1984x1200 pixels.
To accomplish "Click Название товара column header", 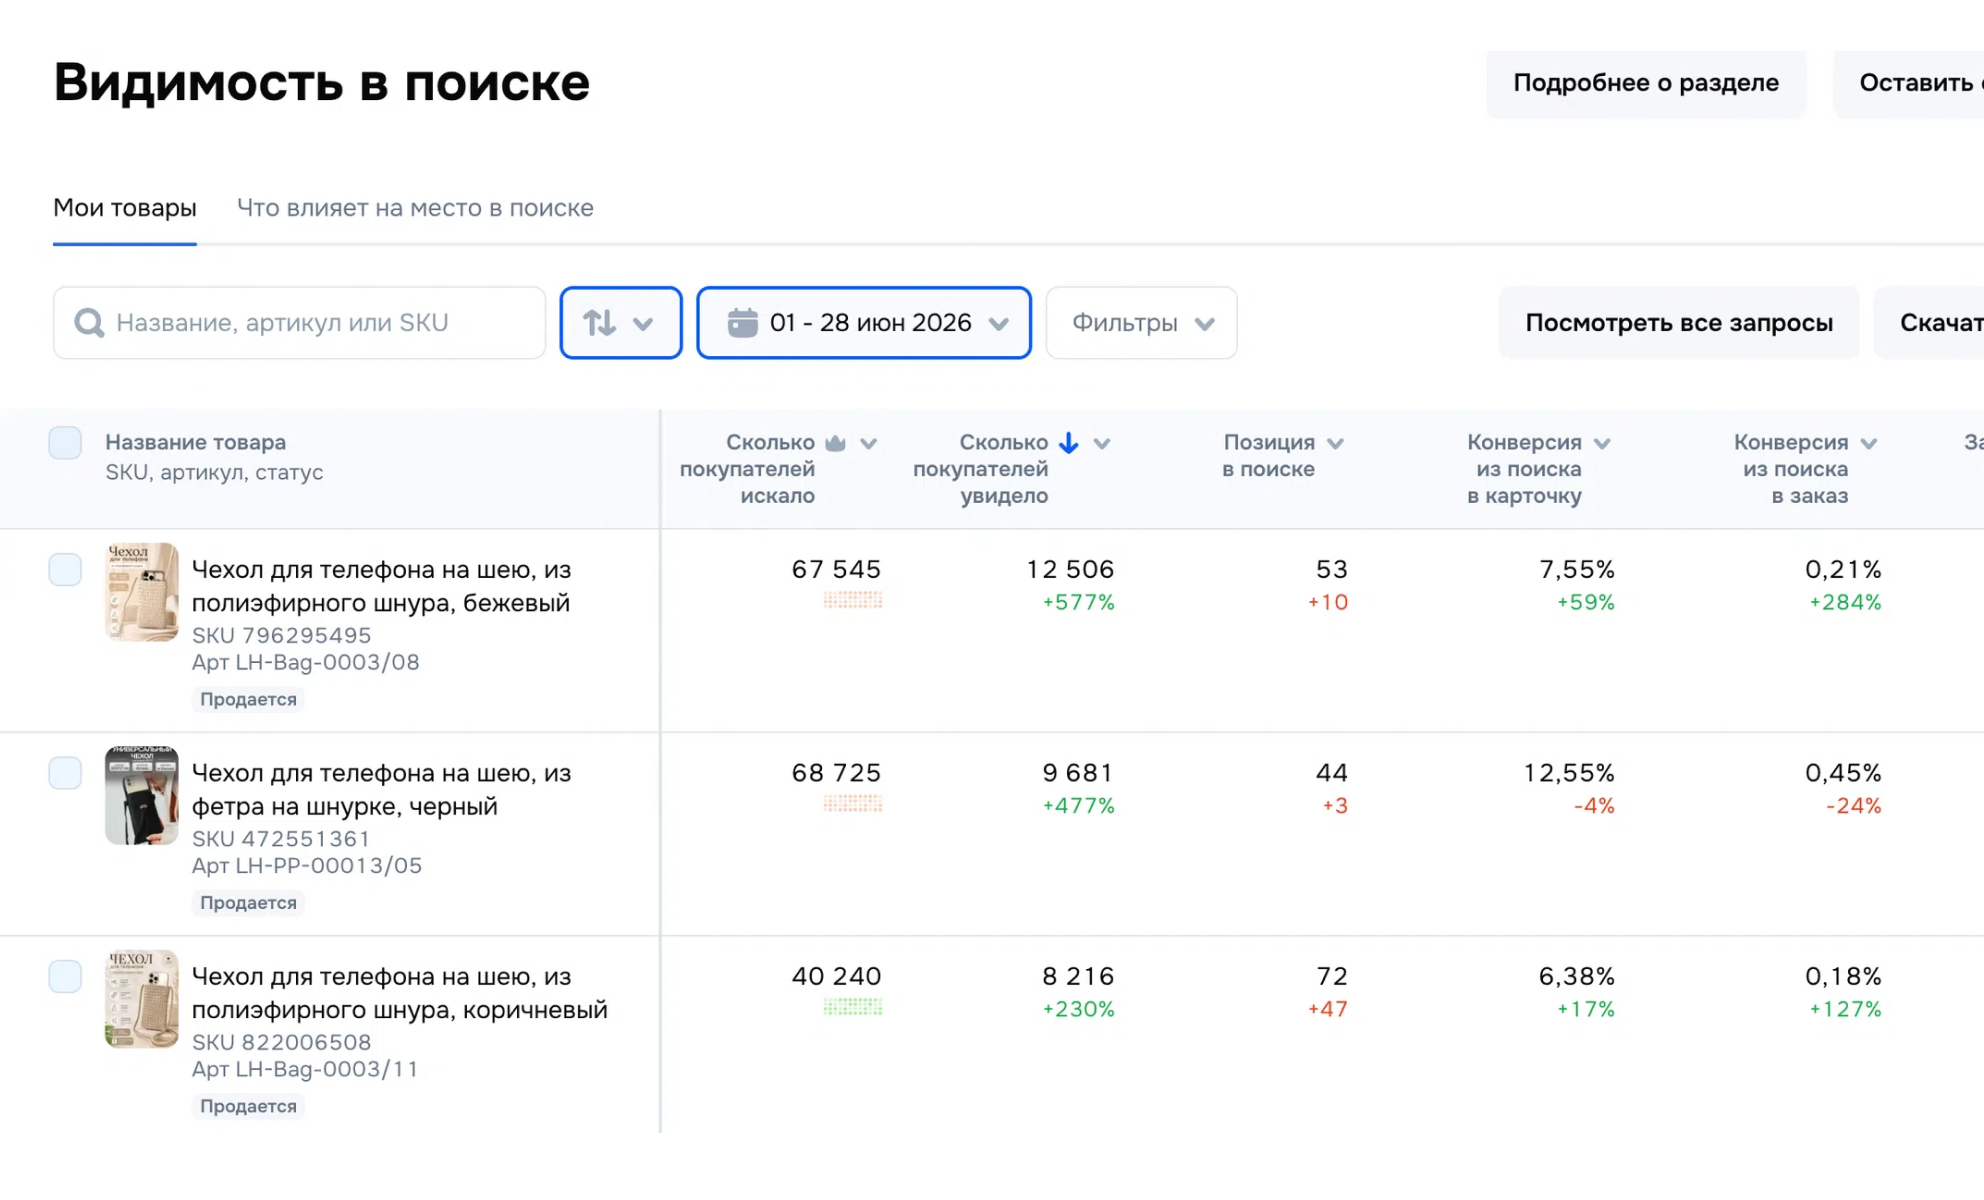I will (x=196, y=442).
